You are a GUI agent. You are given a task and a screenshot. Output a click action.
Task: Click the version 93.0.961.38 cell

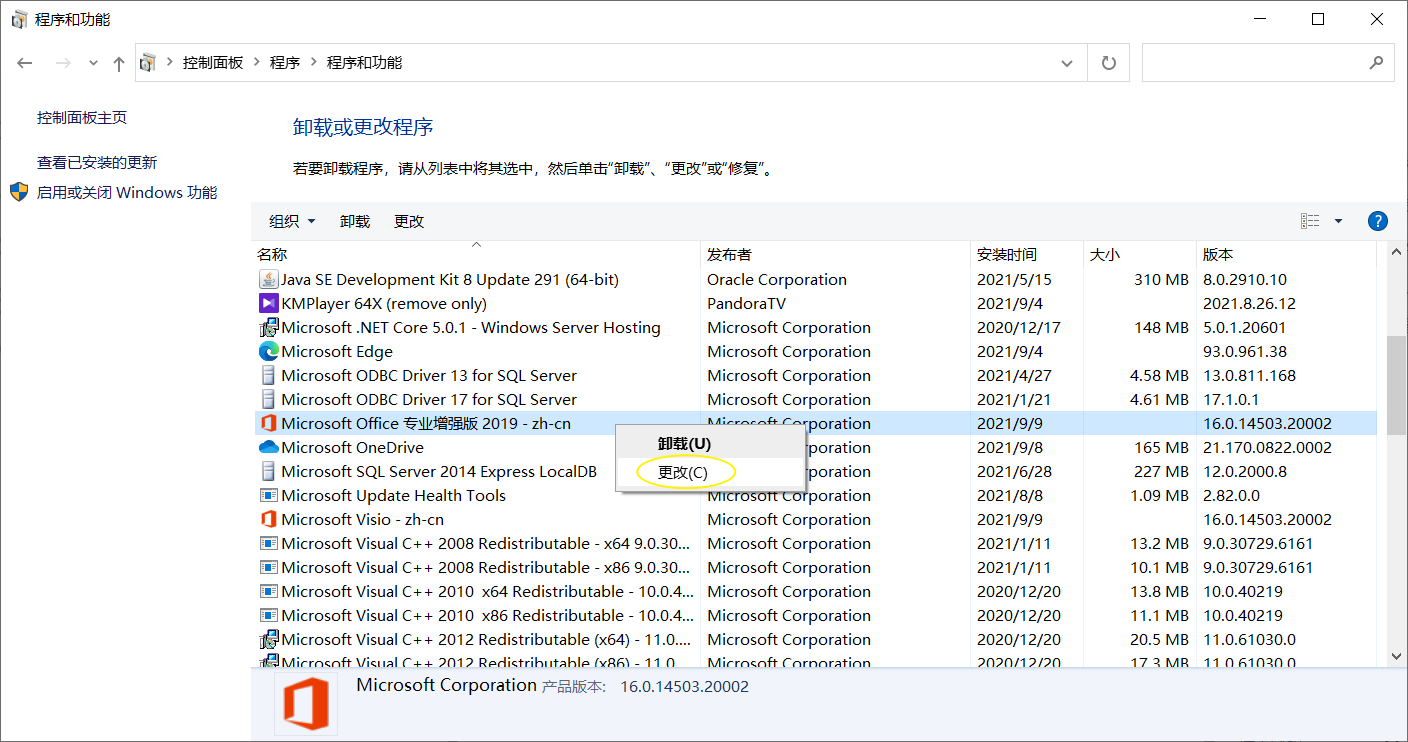click(1245, 352)
